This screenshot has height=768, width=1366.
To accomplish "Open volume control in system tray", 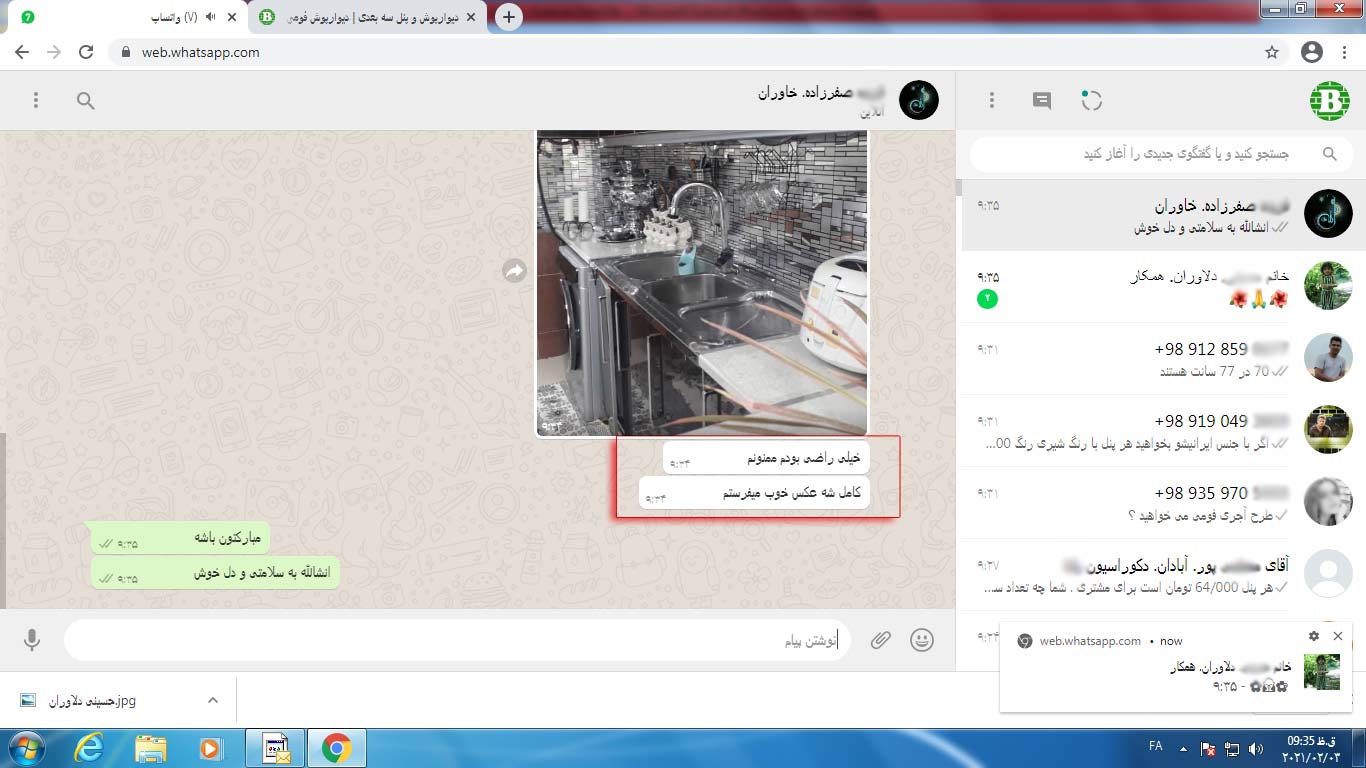I will (x=1257, y=748).
